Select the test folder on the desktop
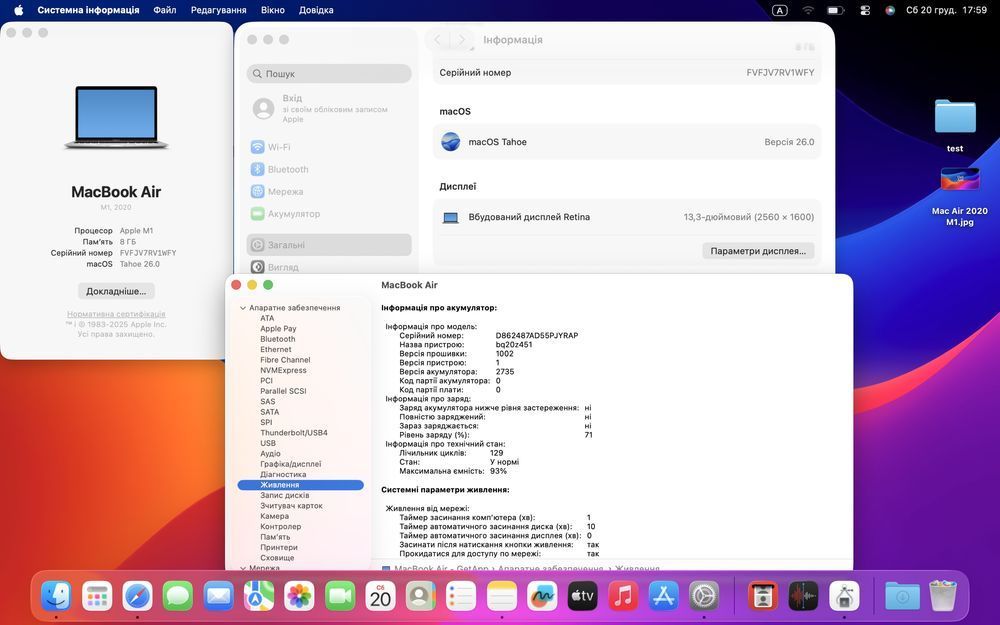The image size is (1000, 625). click(955, 125)
